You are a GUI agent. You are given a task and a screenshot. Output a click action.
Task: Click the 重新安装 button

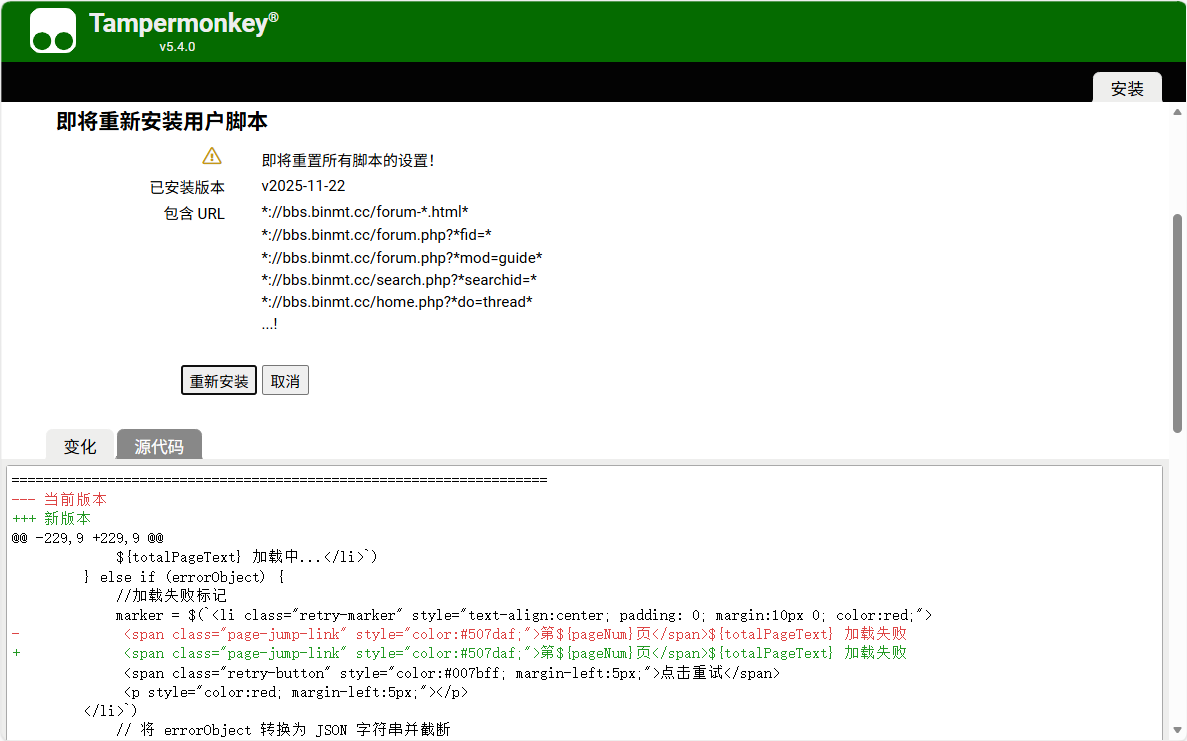pos(219,381)
